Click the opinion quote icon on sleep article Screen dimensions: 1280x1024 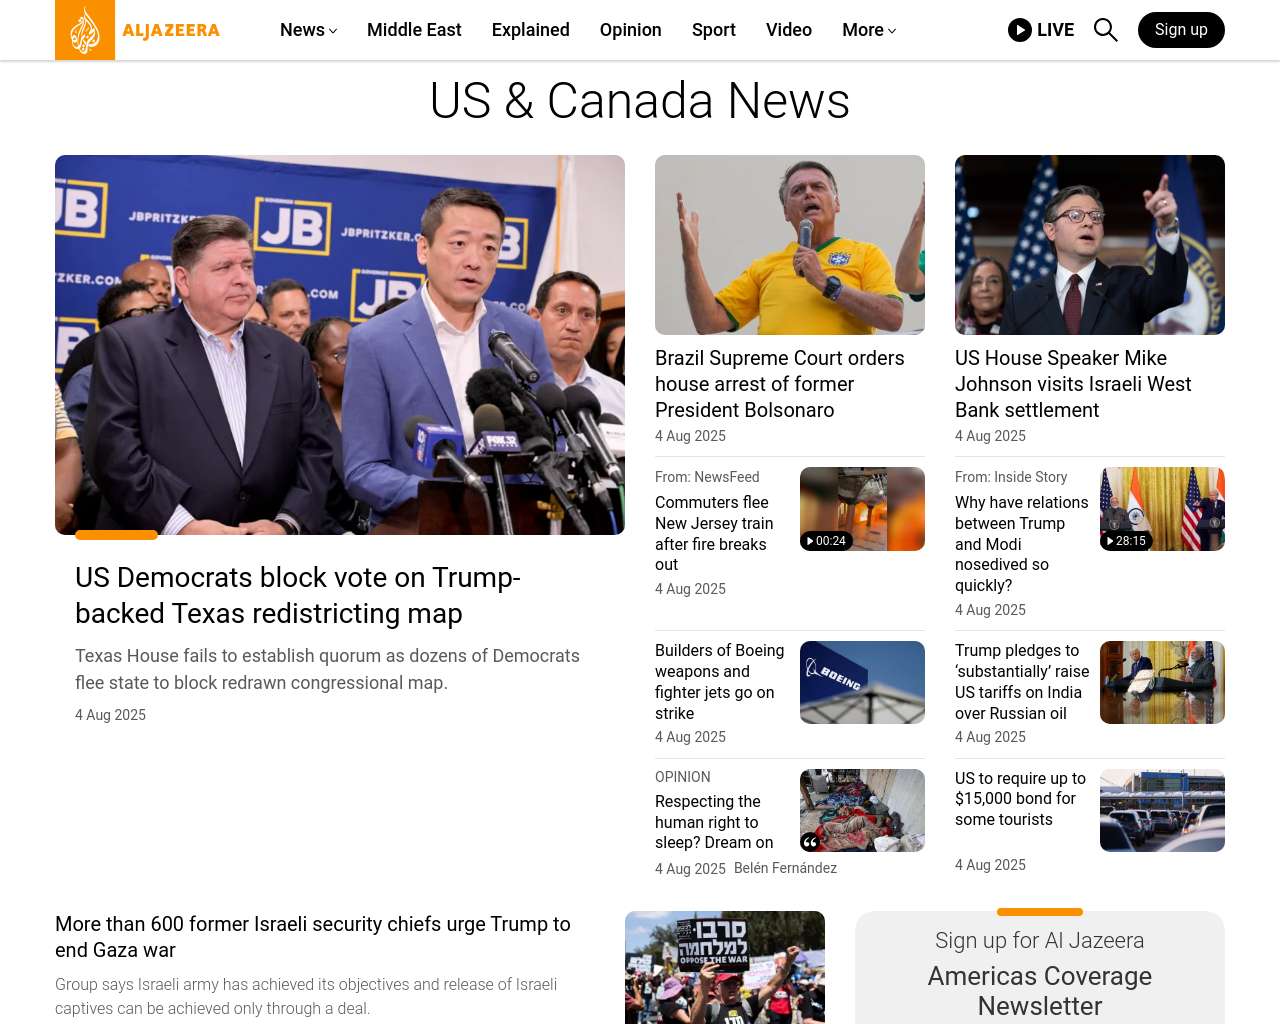pyautogui.click(x=811, y=842)
